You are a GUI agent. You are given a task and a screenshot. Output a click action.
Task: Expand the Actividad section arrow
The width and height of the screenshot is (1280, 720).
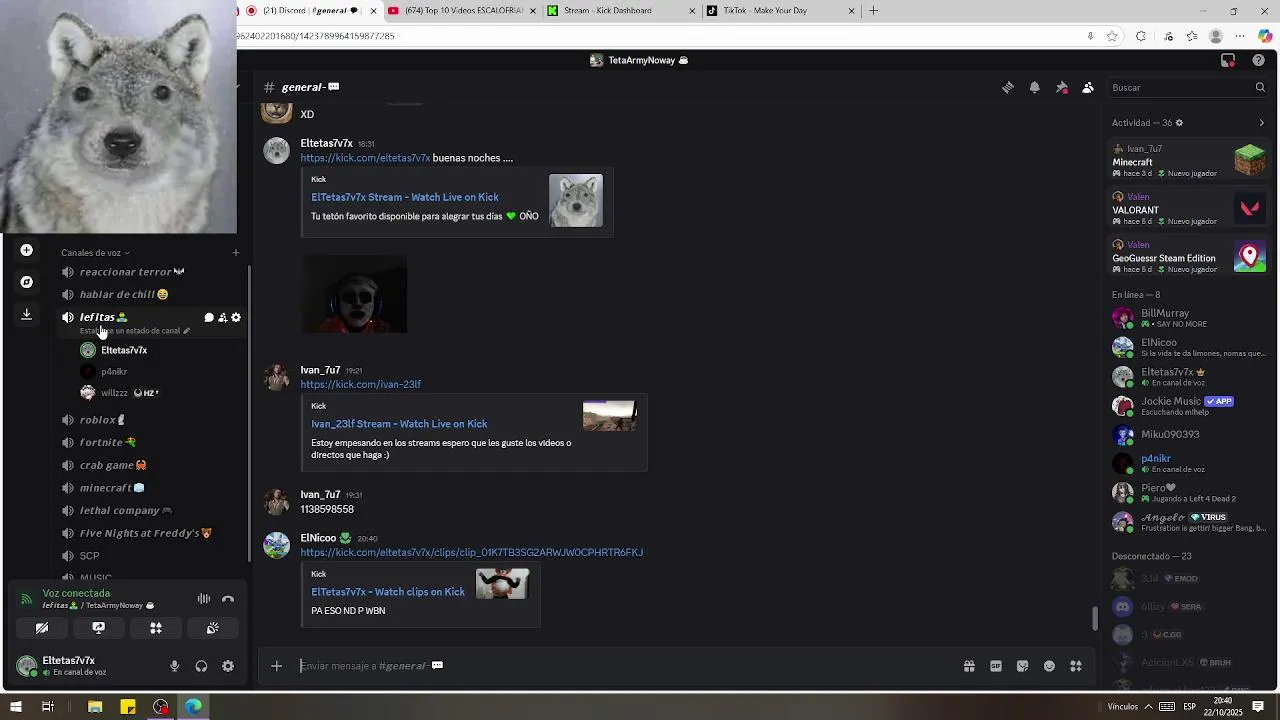pyautogui.click(x=1261, y=123)
